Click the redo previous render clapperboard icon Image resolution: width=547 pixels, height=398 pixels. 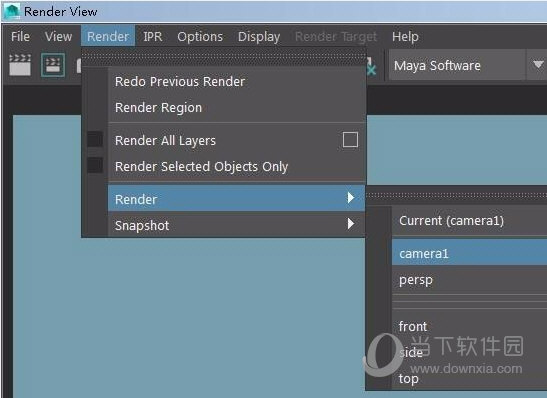[x=20, y=65]
